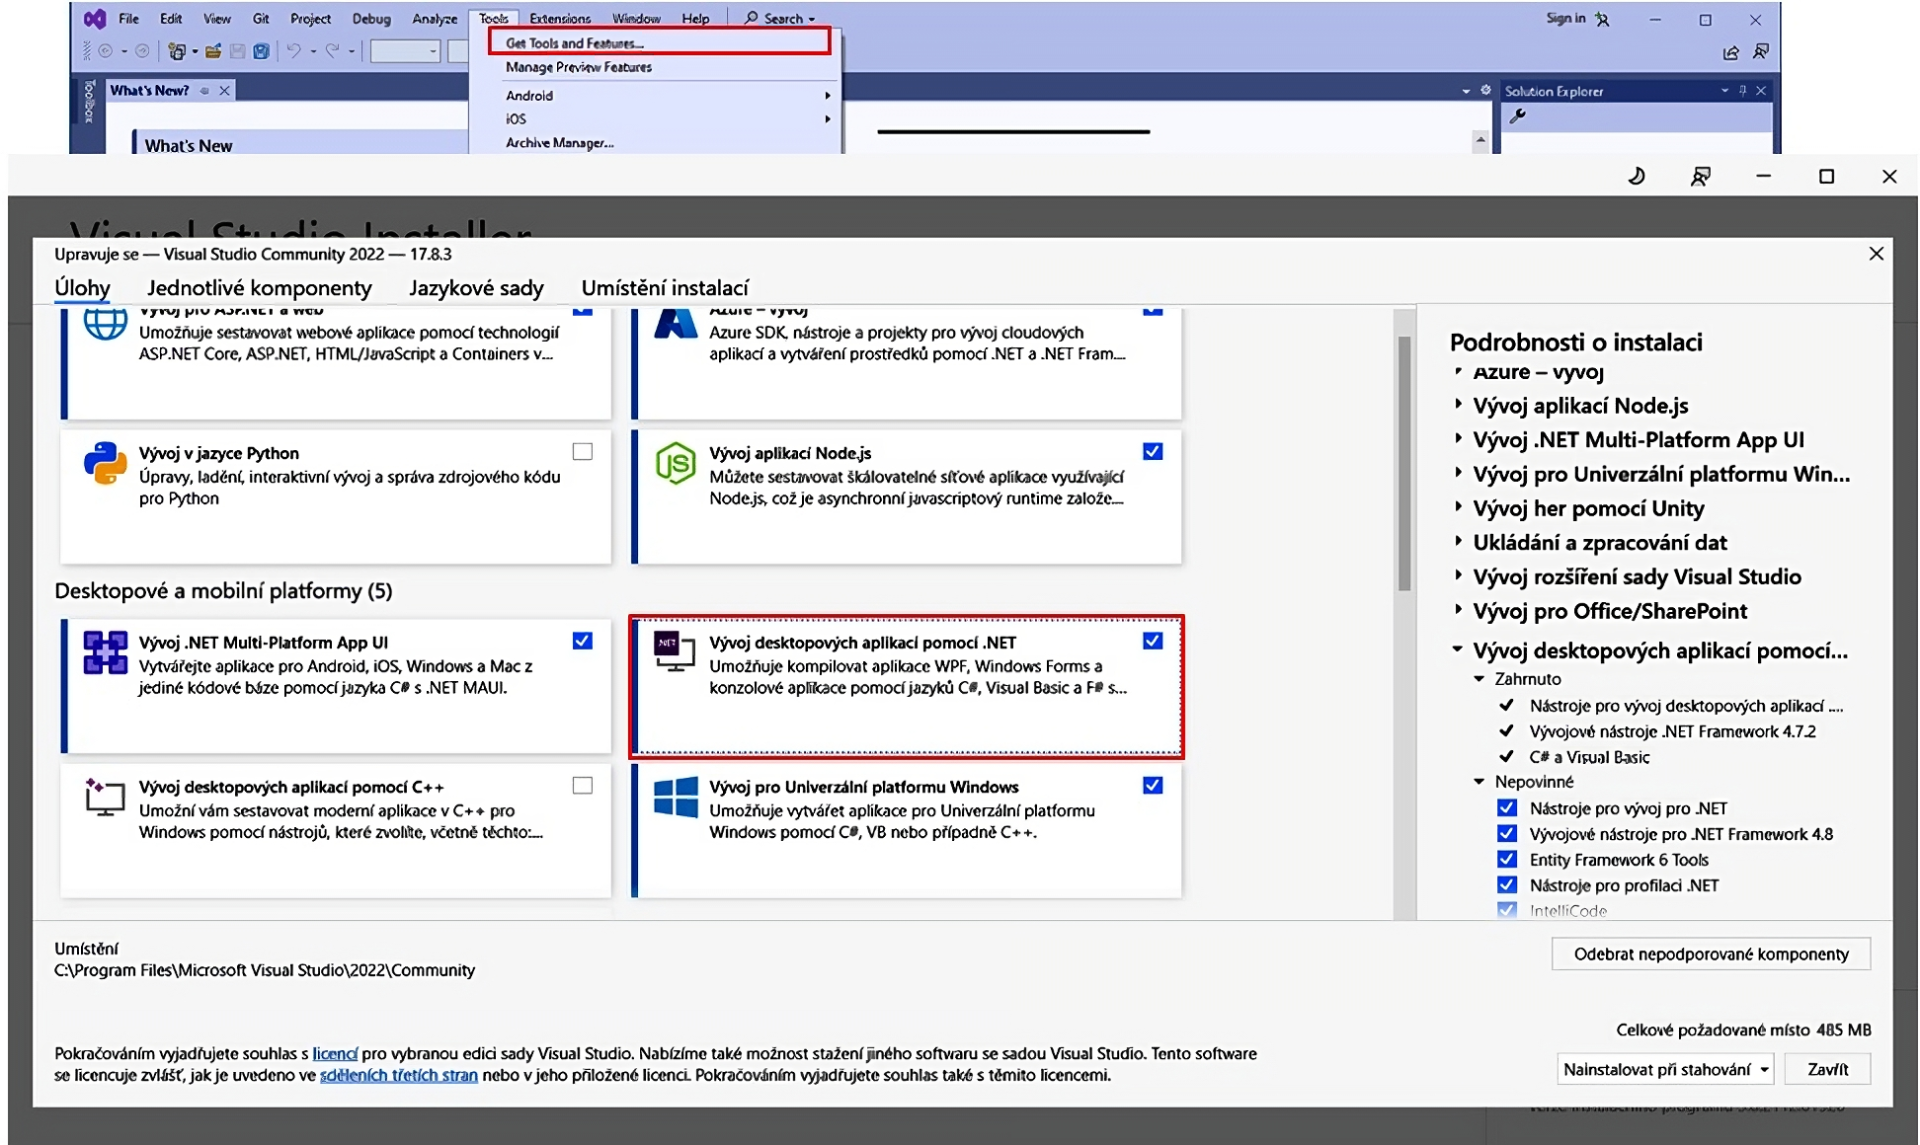1920x1145 pixels.
Task: Open the licencí link
Action: click(335, 1053)
